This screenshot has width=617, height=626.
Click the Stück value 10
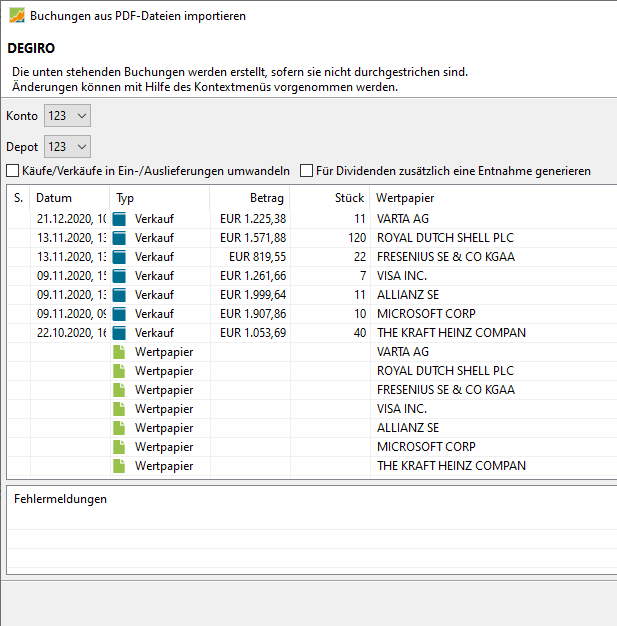tap(360, 314)
